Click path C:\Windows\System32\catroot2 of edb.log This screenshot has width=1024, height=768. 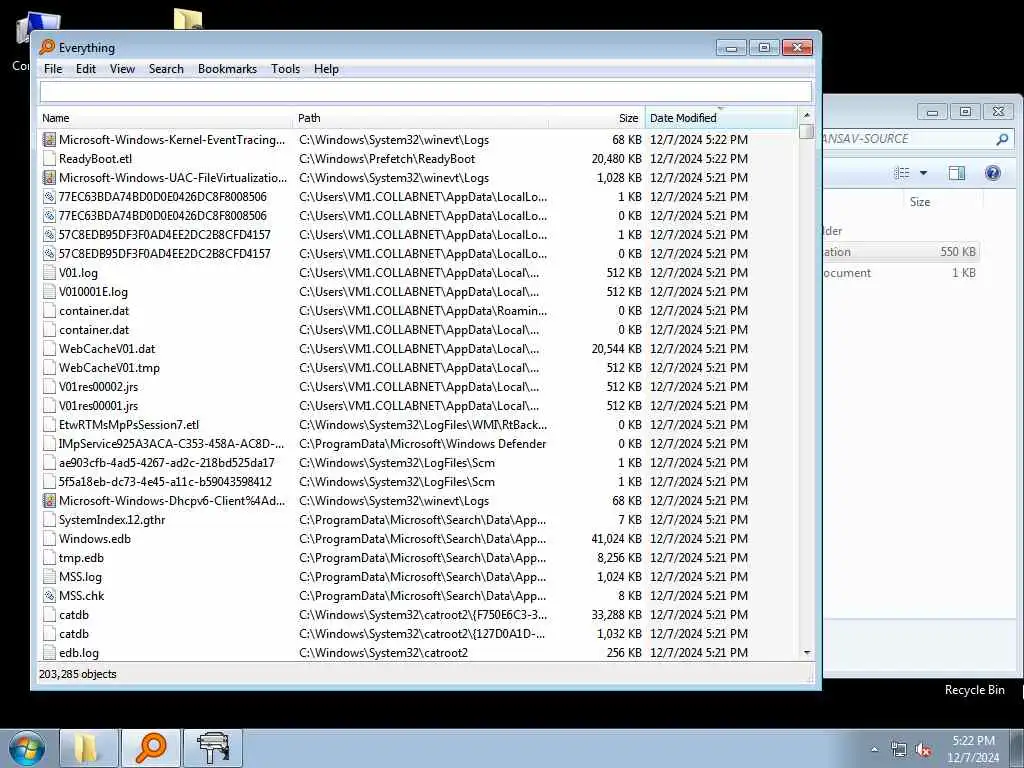coord(383,652)
